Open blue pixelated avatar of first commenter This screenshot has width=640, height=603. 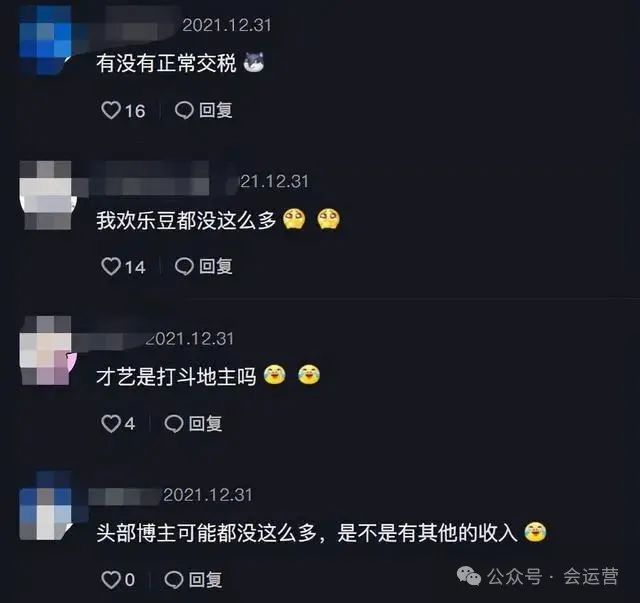(46, 40)
